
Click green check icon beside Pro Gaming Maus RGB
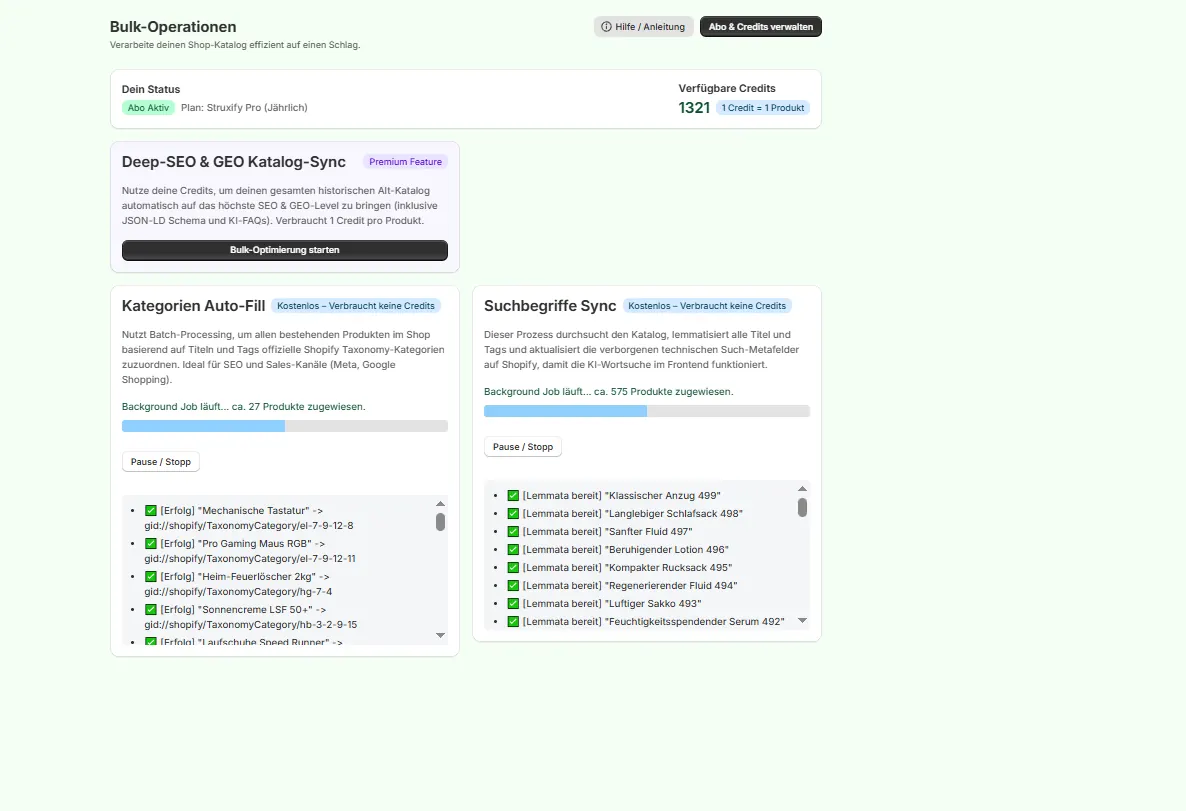click(151, 543)
